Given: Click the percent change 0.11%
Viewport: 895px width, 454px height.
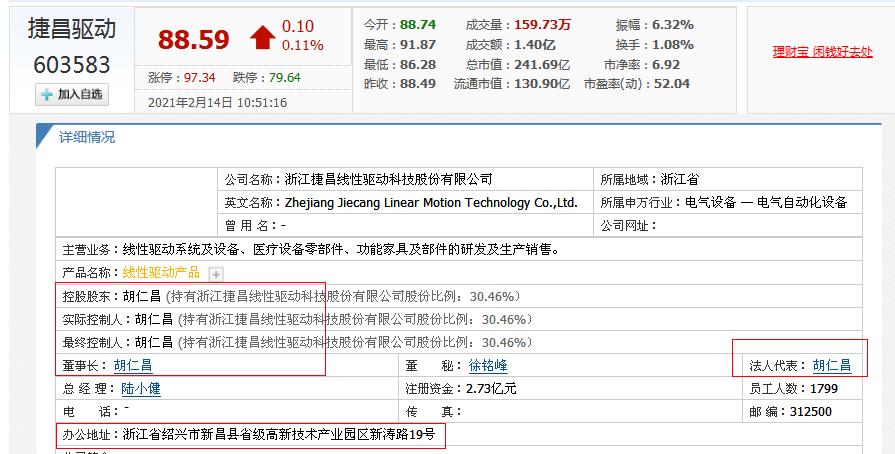Looking at the screenshot, I should pyautogui.click(x=303, y=45).
